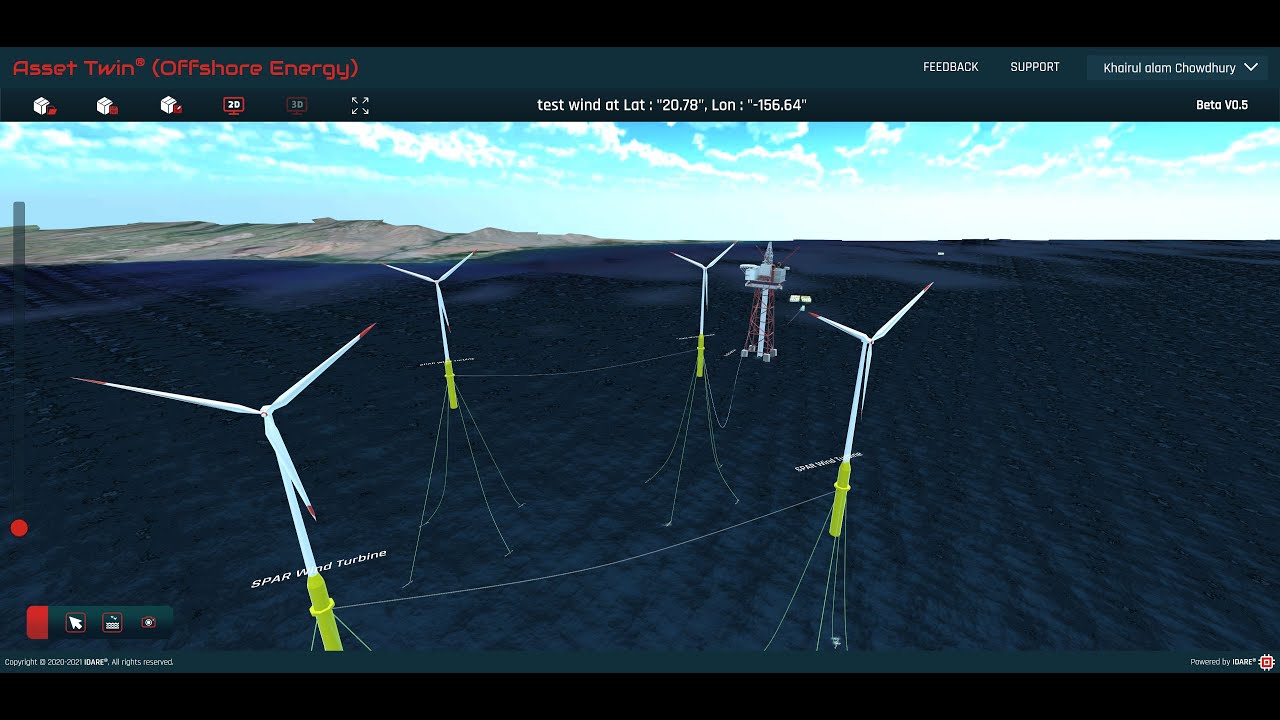
Task: Collapse the red tab of the bottom toolbox
Action: (37, 622)
